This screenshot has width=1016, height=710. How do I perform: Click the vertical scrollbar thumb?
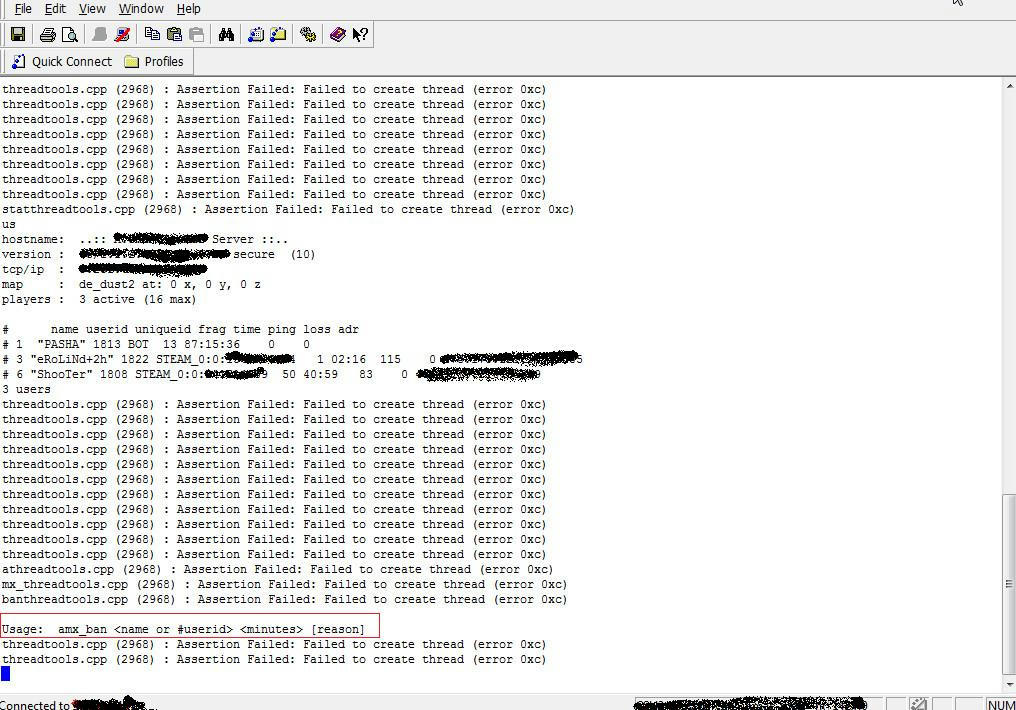point(1009,584)
